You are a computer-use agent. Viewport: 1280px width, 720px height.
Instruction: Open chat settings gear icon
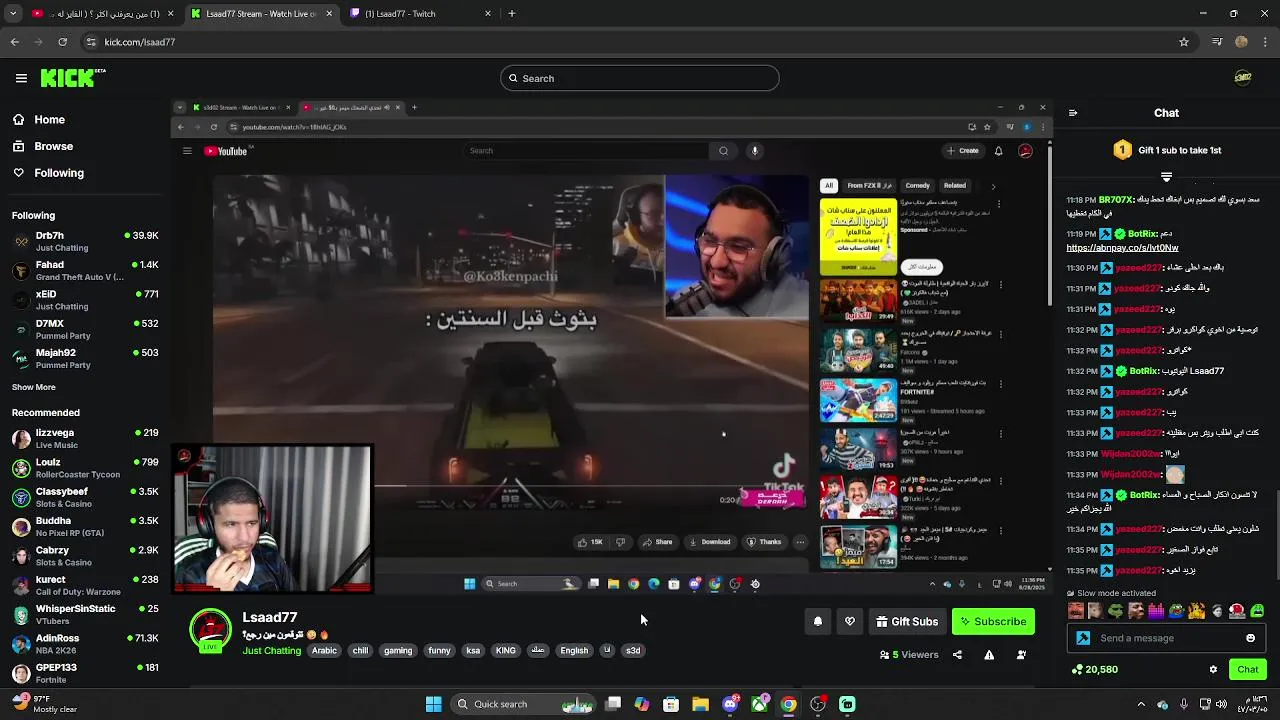tap(1213, 669)
